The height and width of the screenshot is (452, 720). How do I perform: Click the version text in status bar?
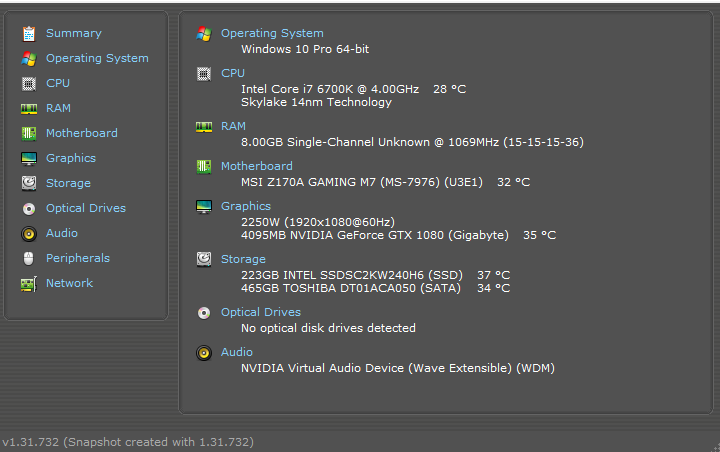coord(128,442)
